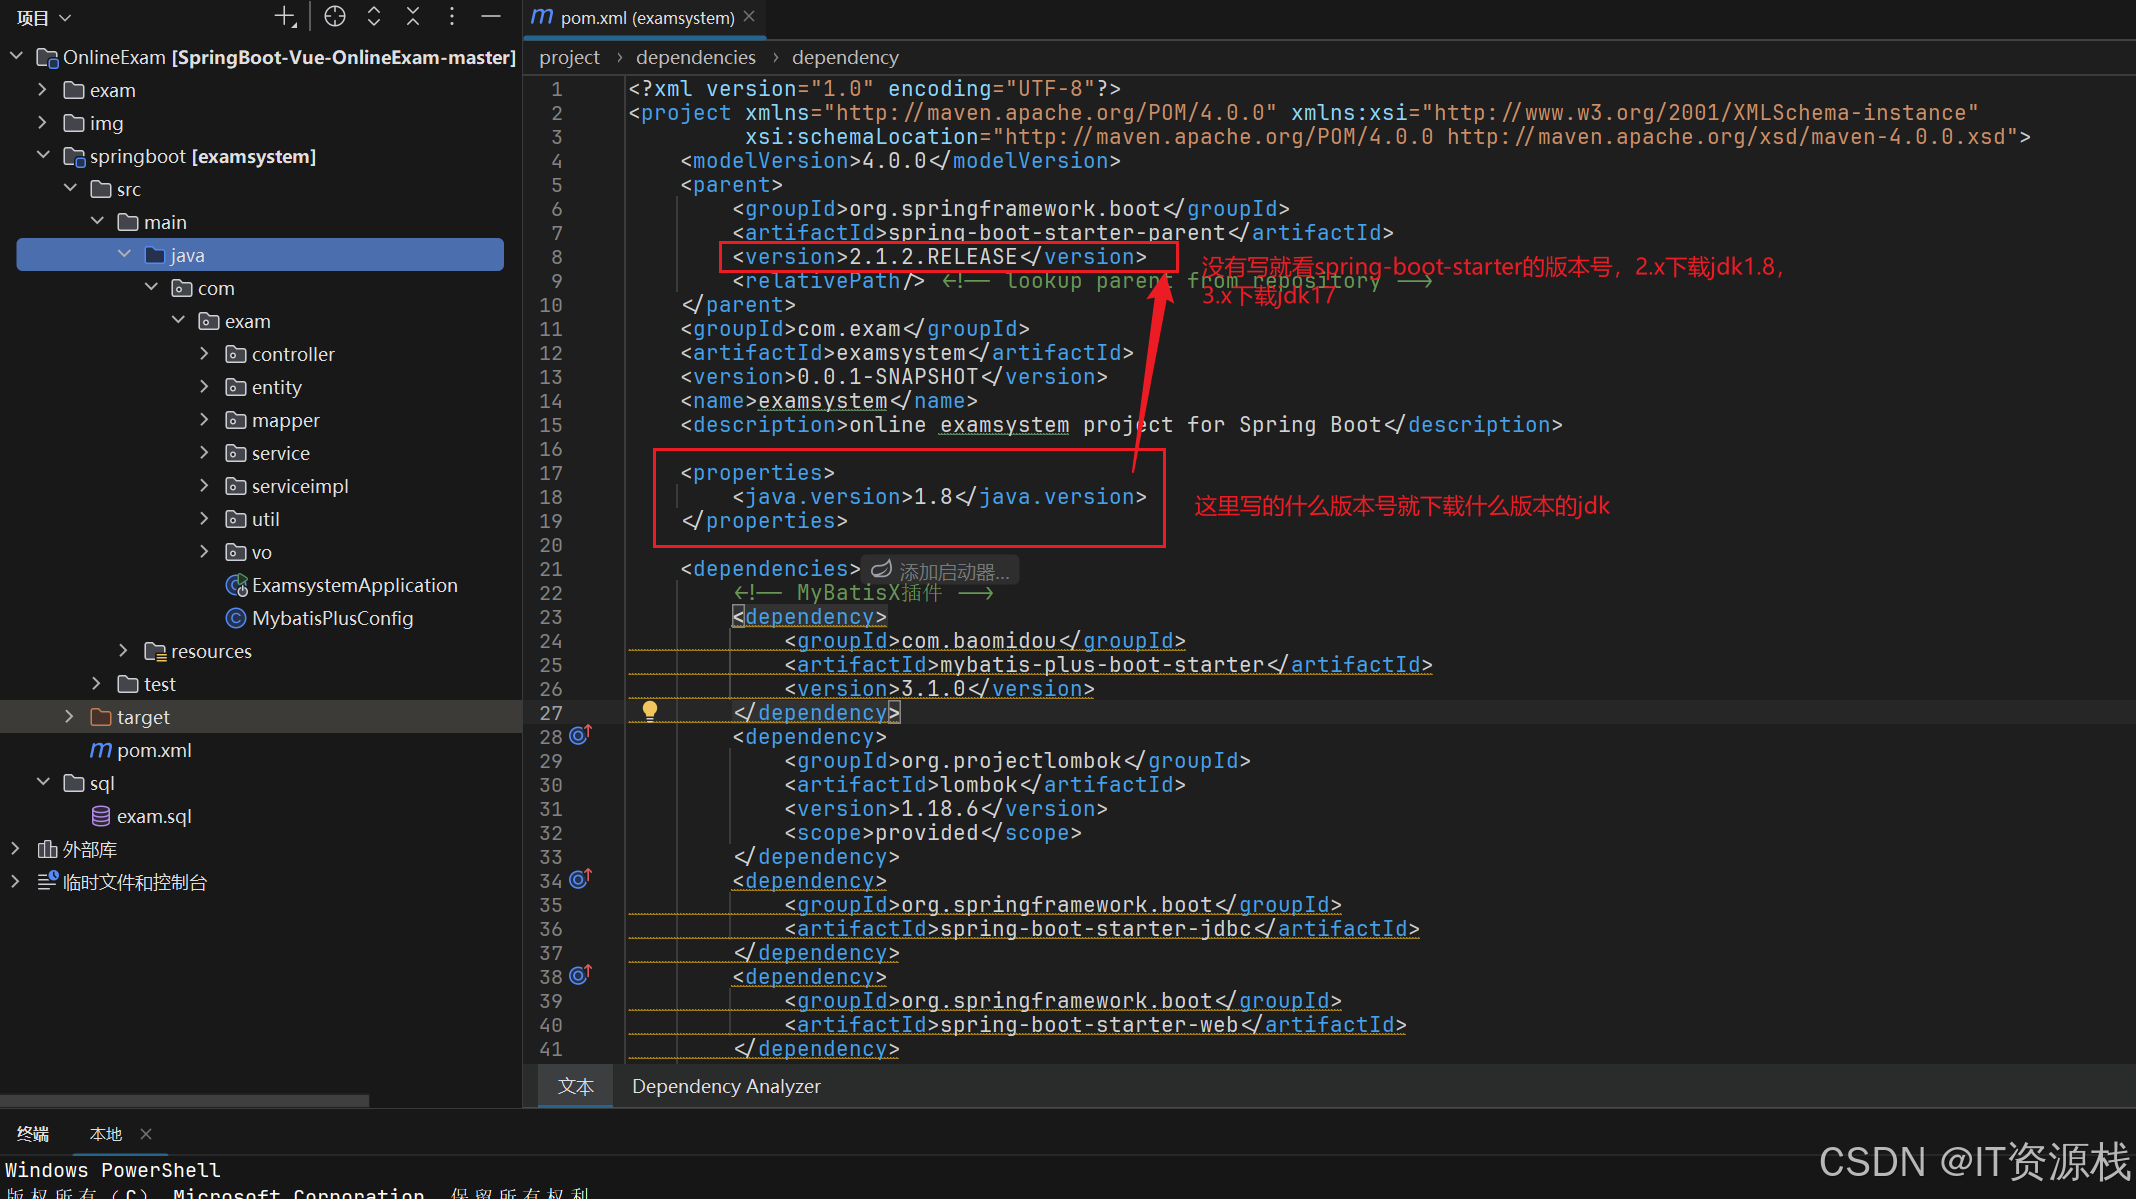The height and width of the screenshot is (1199, 2136).
Task: Collapse the springboot examsystem module
Action: [42, 156]
